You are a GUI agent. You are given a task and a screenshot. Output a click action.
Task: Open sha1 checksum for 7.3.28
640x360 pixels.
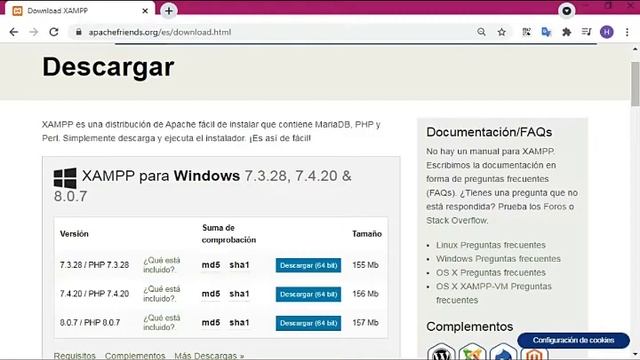click(x=239, y=265)
